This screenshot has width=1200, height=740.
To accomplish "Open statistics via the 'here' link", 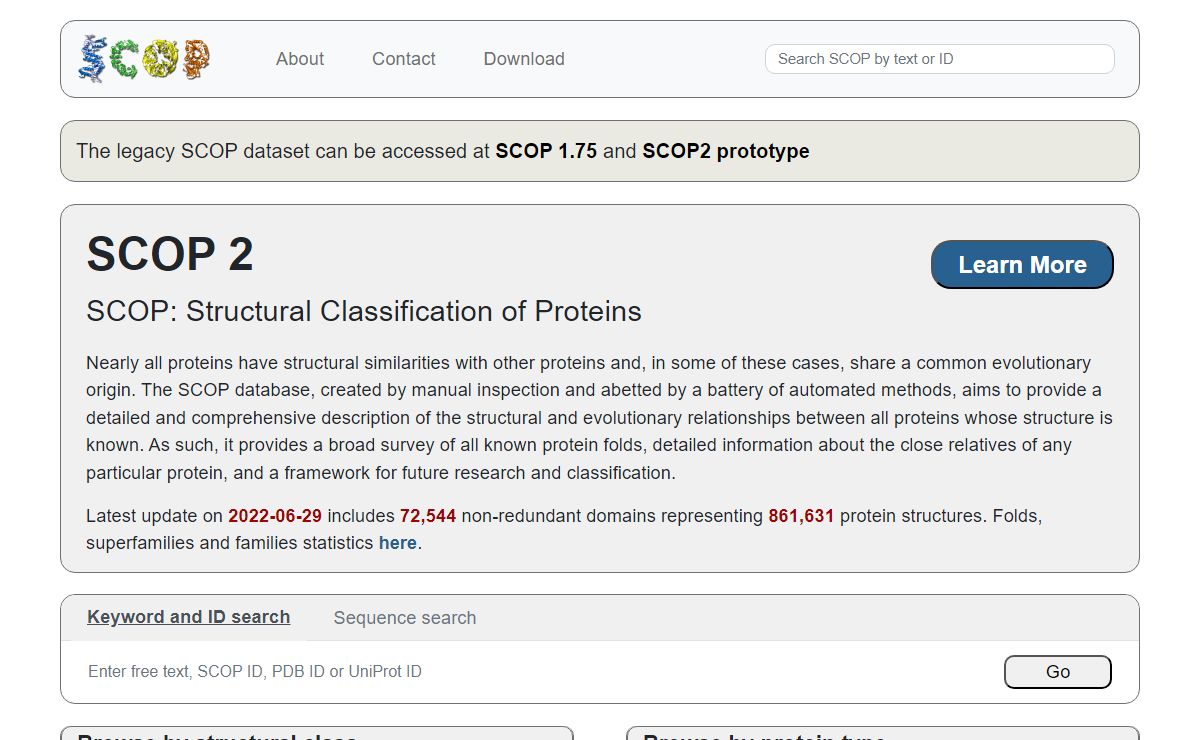I will (x=397, y=543).
